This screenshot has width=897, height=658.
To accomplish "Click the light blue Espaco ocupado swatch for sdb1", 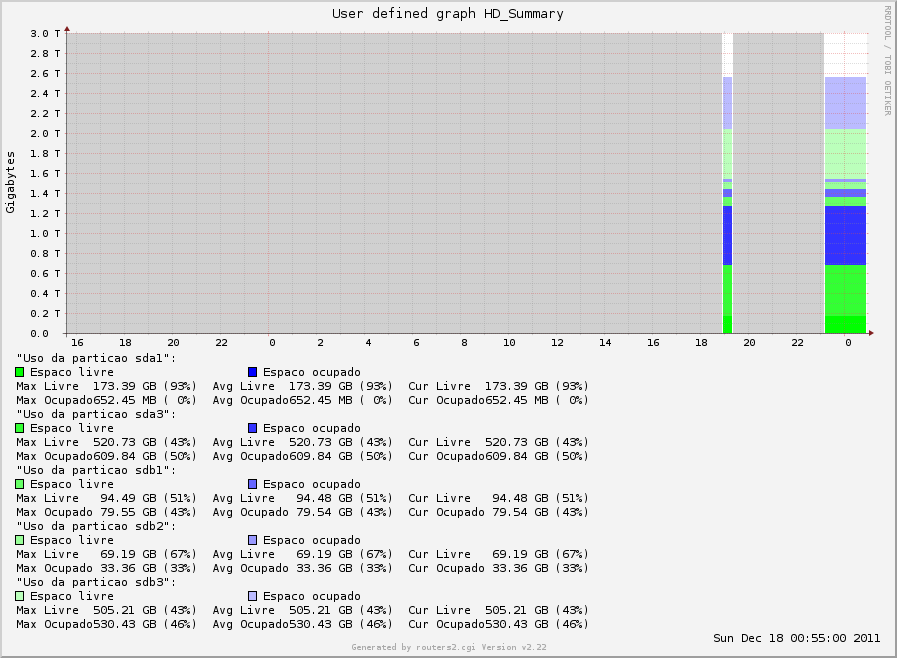I will coord(252,483).
